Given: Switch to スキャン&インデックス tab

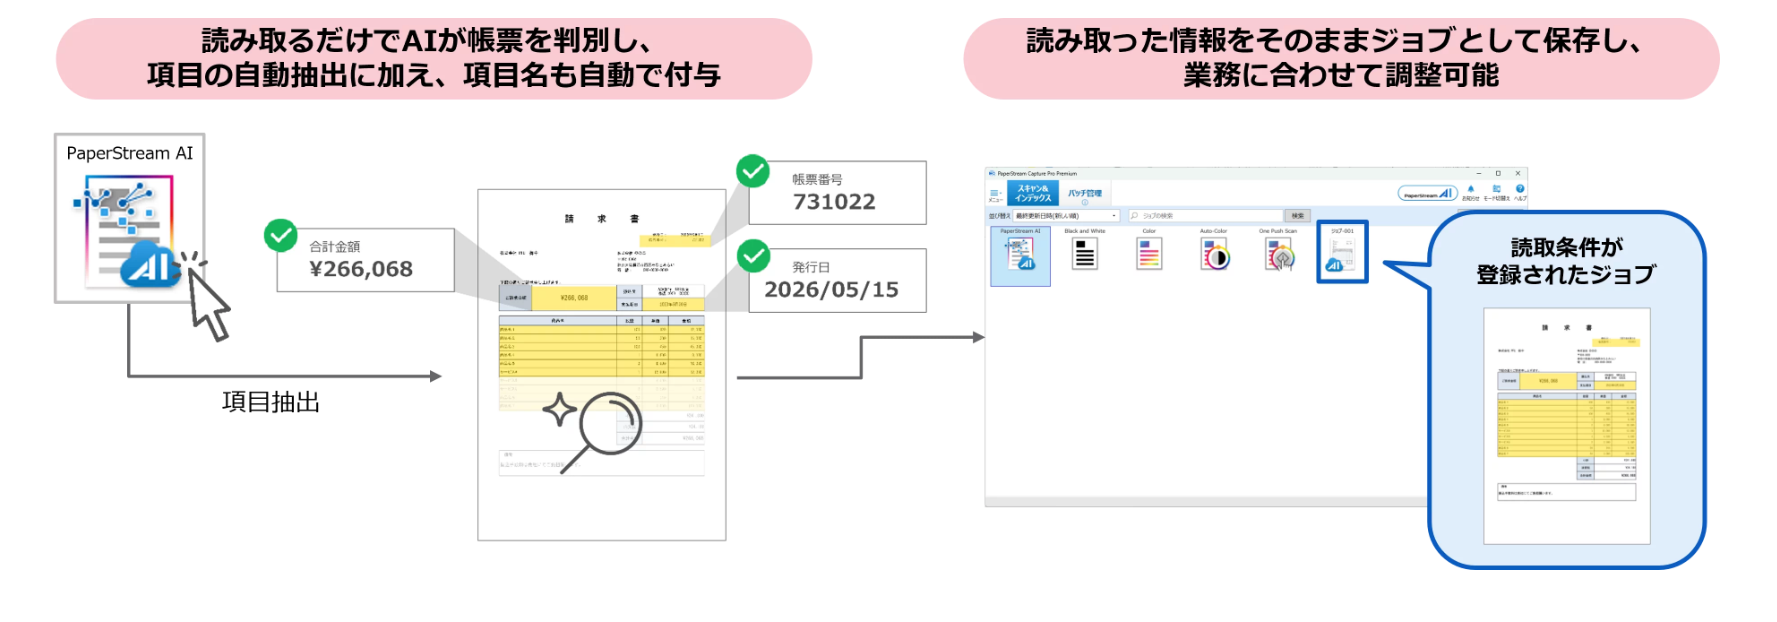Looking at the screenshot, I should coord(1033,193).
